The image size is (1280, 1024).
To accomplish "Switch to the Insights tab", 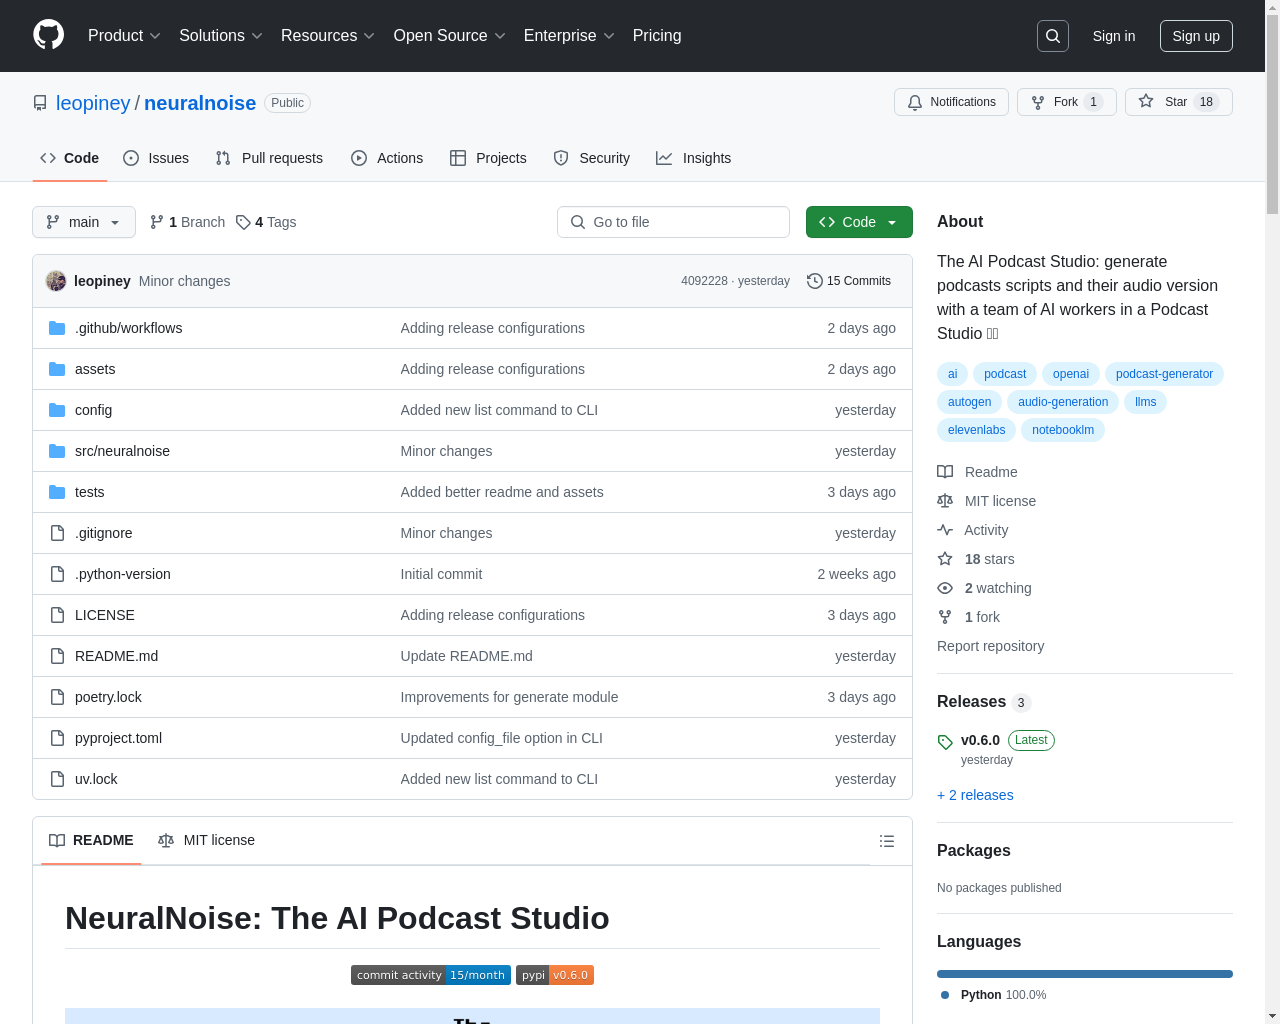I will tap(694, 158).
